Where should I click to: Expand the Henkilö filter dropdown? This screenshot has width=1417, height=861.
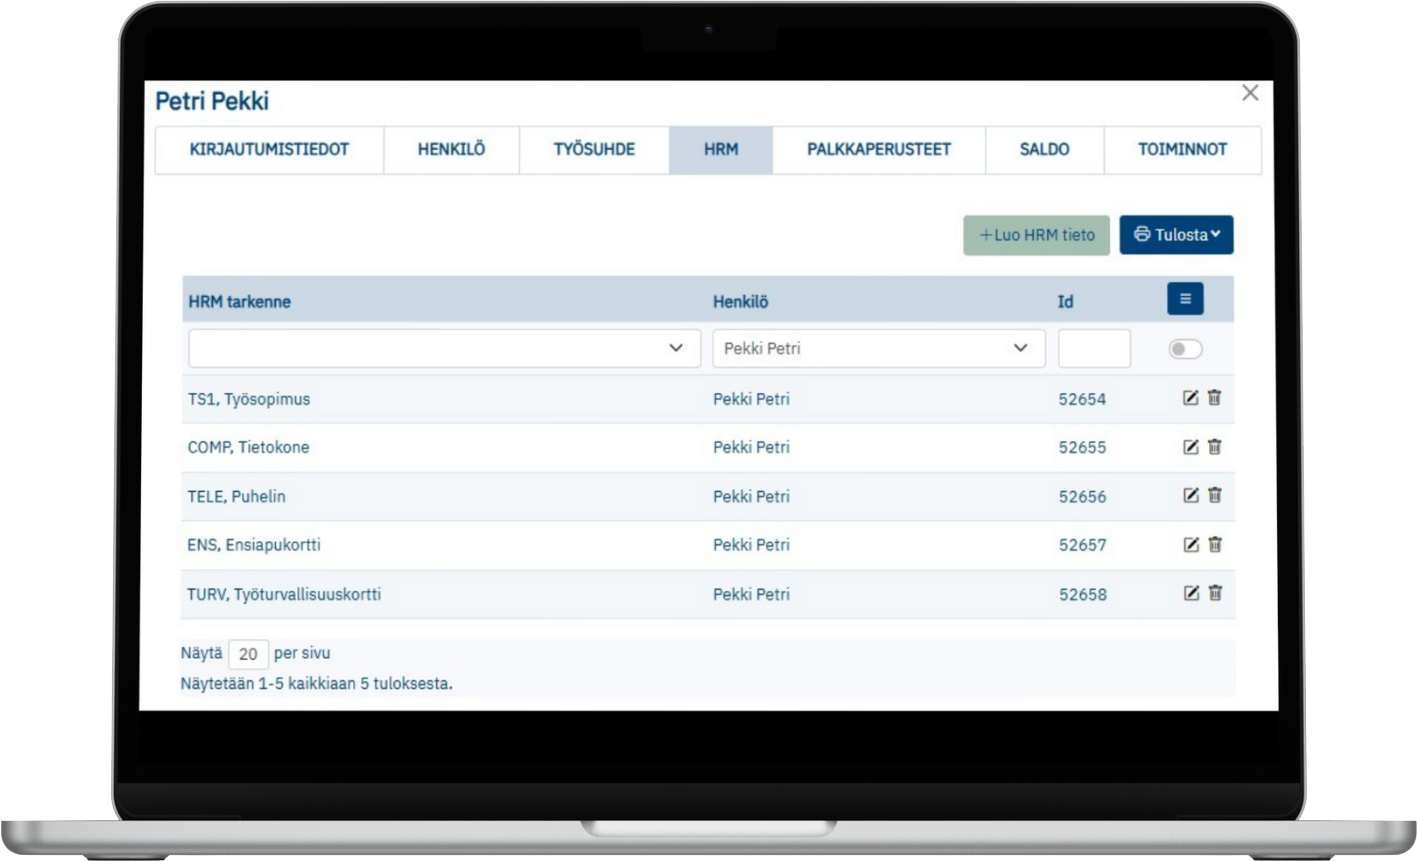878,348
